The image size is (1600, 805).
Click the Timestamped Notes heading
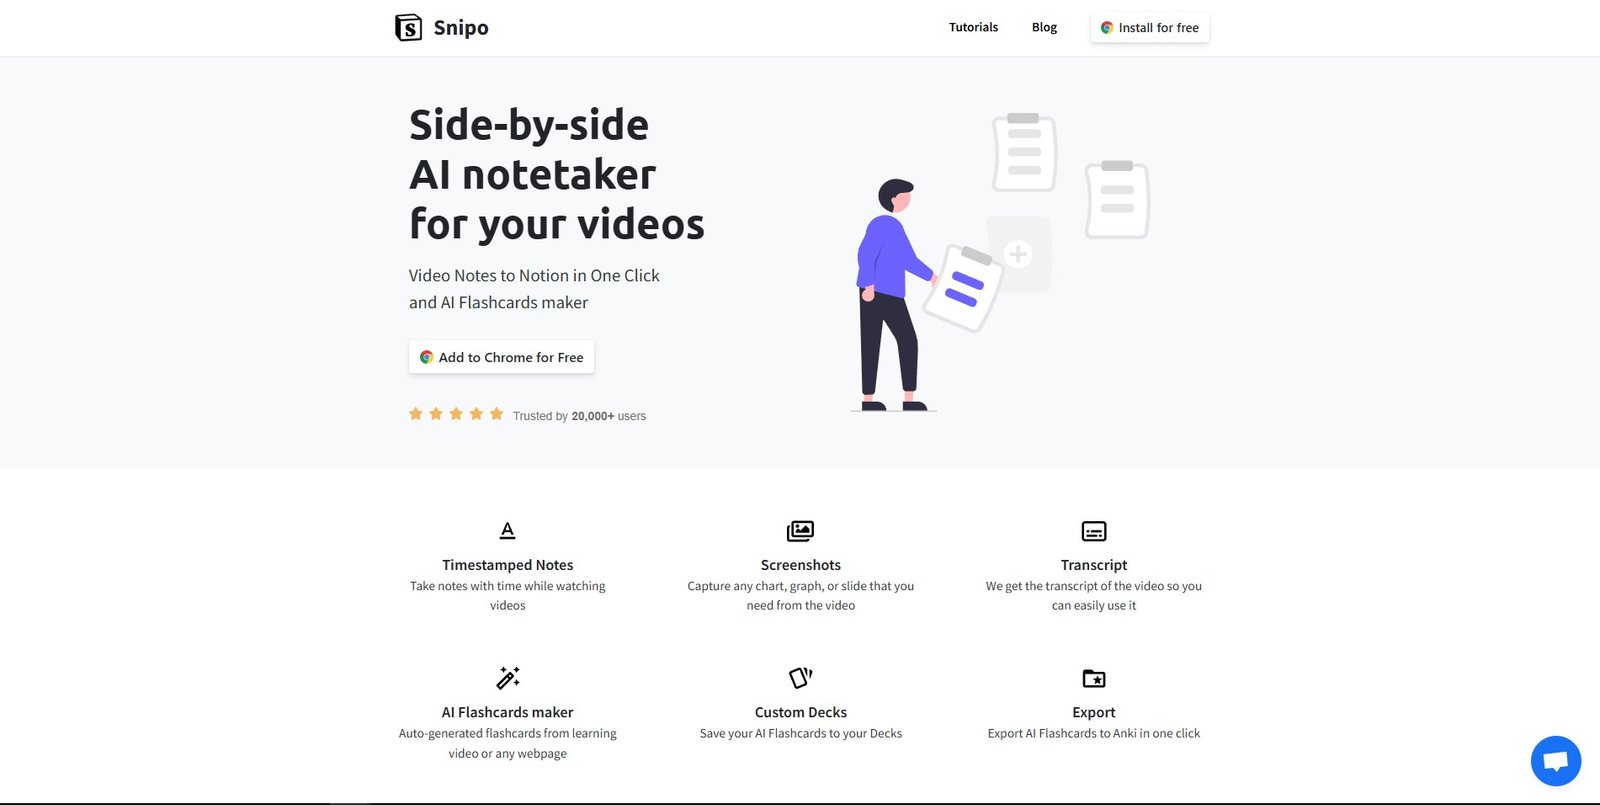[x=508, y=565]
